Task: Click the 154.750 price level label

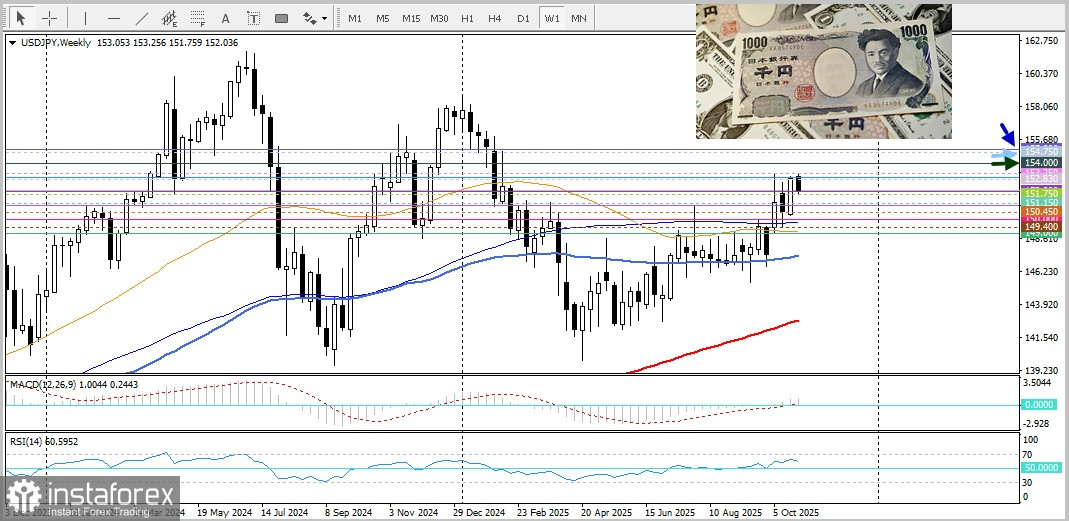Action: click(1040, 151)
